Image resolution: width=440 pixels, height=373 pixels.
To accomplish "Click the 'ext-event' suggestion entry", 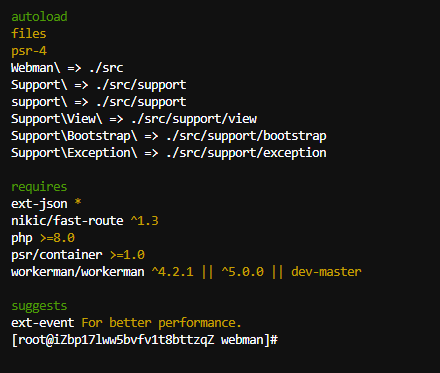I will pyautogui.click(x=43, y=323).
